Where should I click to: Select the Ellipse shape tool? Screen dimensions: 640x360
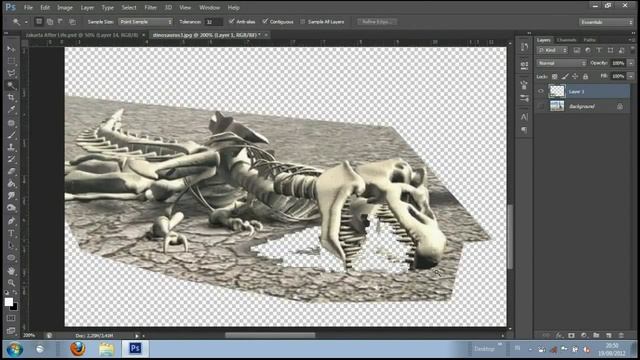[x=11, y=258]
